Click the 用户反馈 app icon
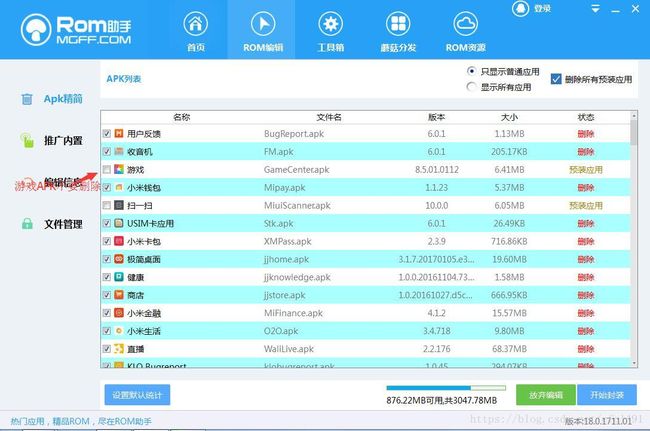 tap(119, 133)
